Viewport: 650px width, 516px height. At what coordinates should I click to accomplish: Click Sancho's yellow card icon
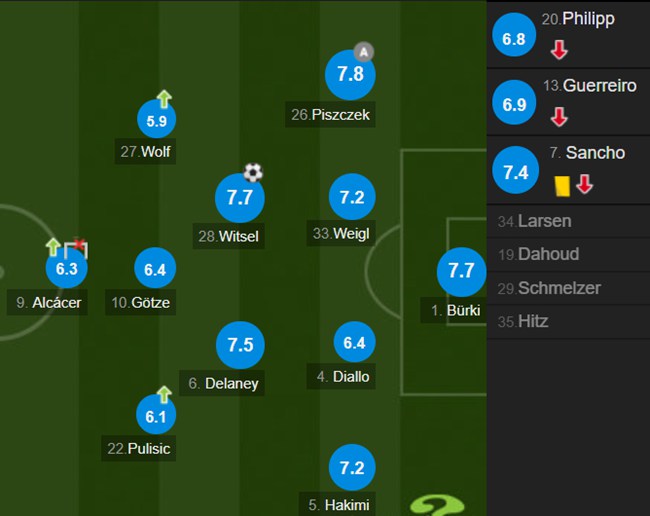[562, 186]
